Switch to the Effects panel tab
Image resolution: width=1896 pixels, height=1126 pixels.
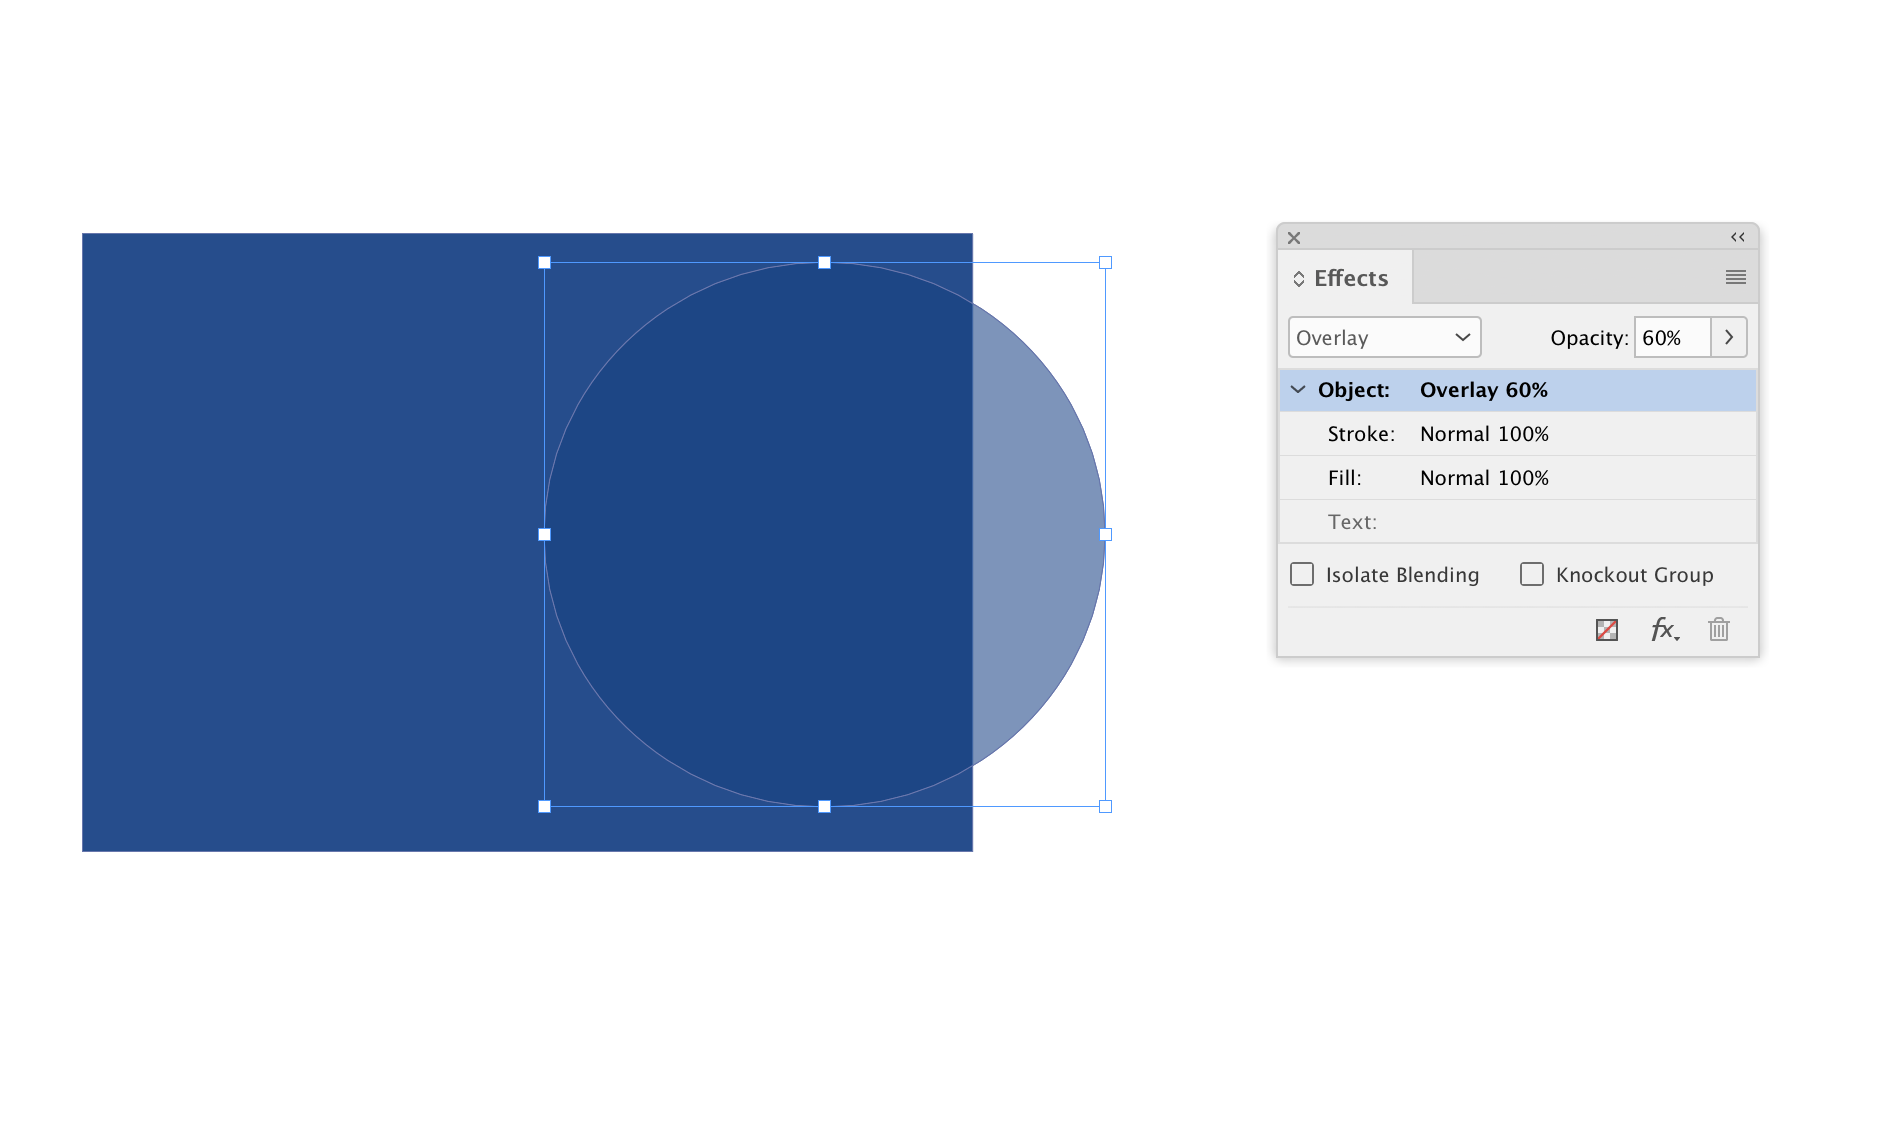pos(1350,277)
